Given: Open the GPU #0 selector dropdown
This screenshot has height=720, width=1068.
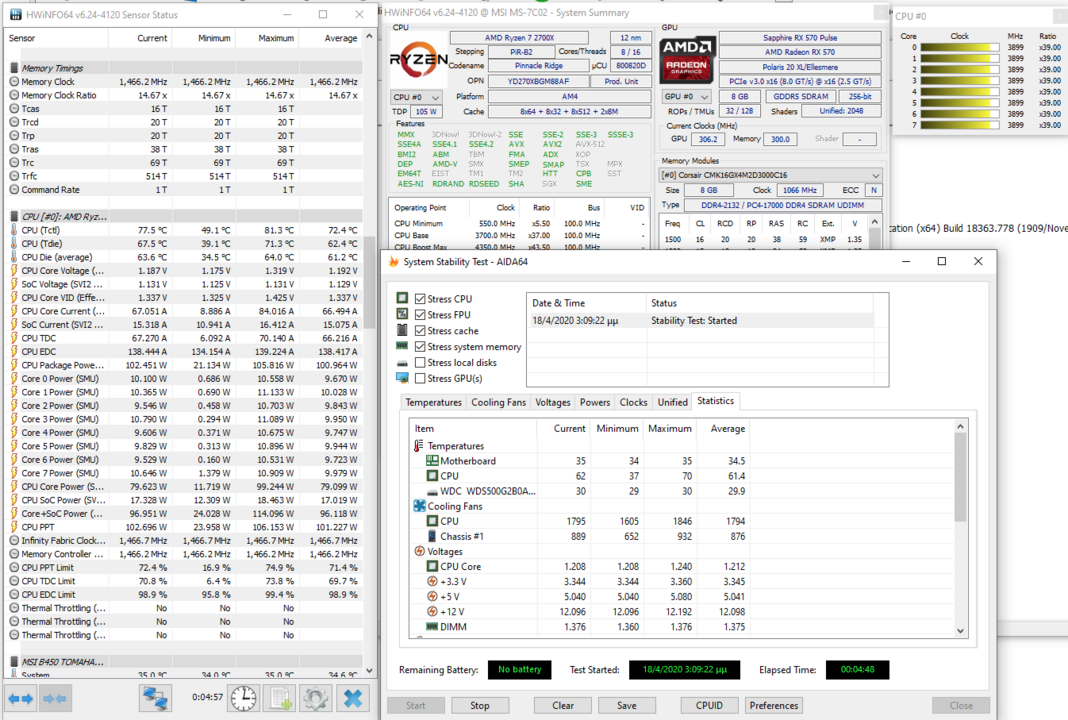Looking at the screenshot, I should click(686, 96).
